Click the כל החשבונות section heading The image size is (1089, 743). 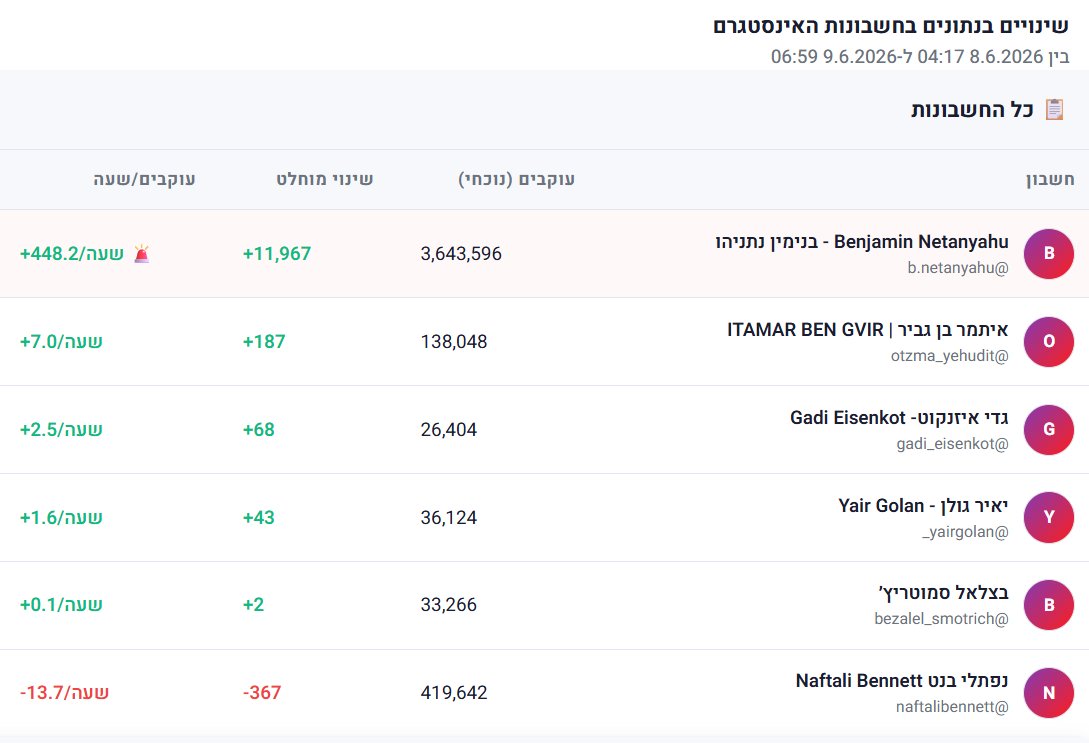coord(972,110)
